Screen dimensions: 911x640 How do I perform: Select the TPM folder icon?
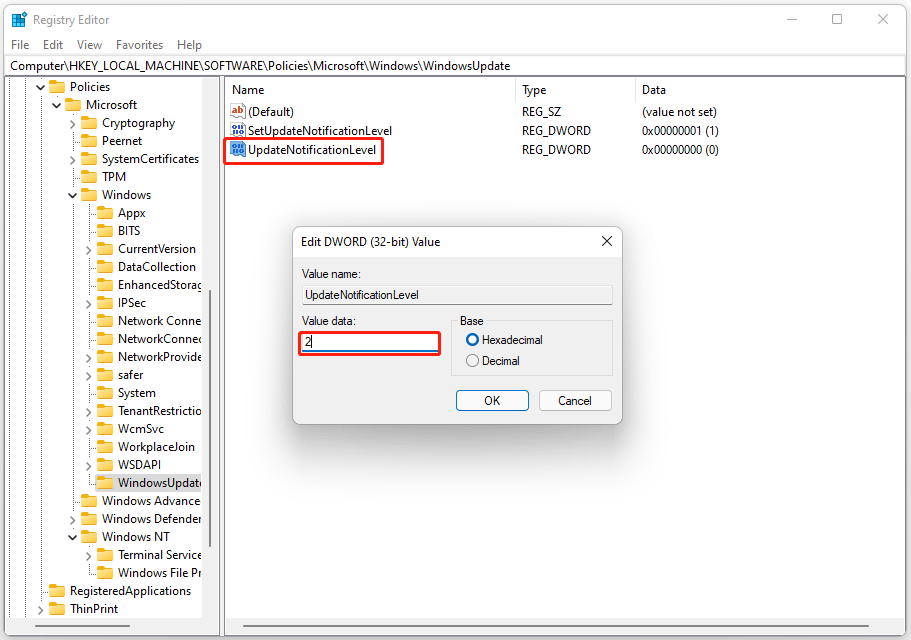tap(89, 177)
